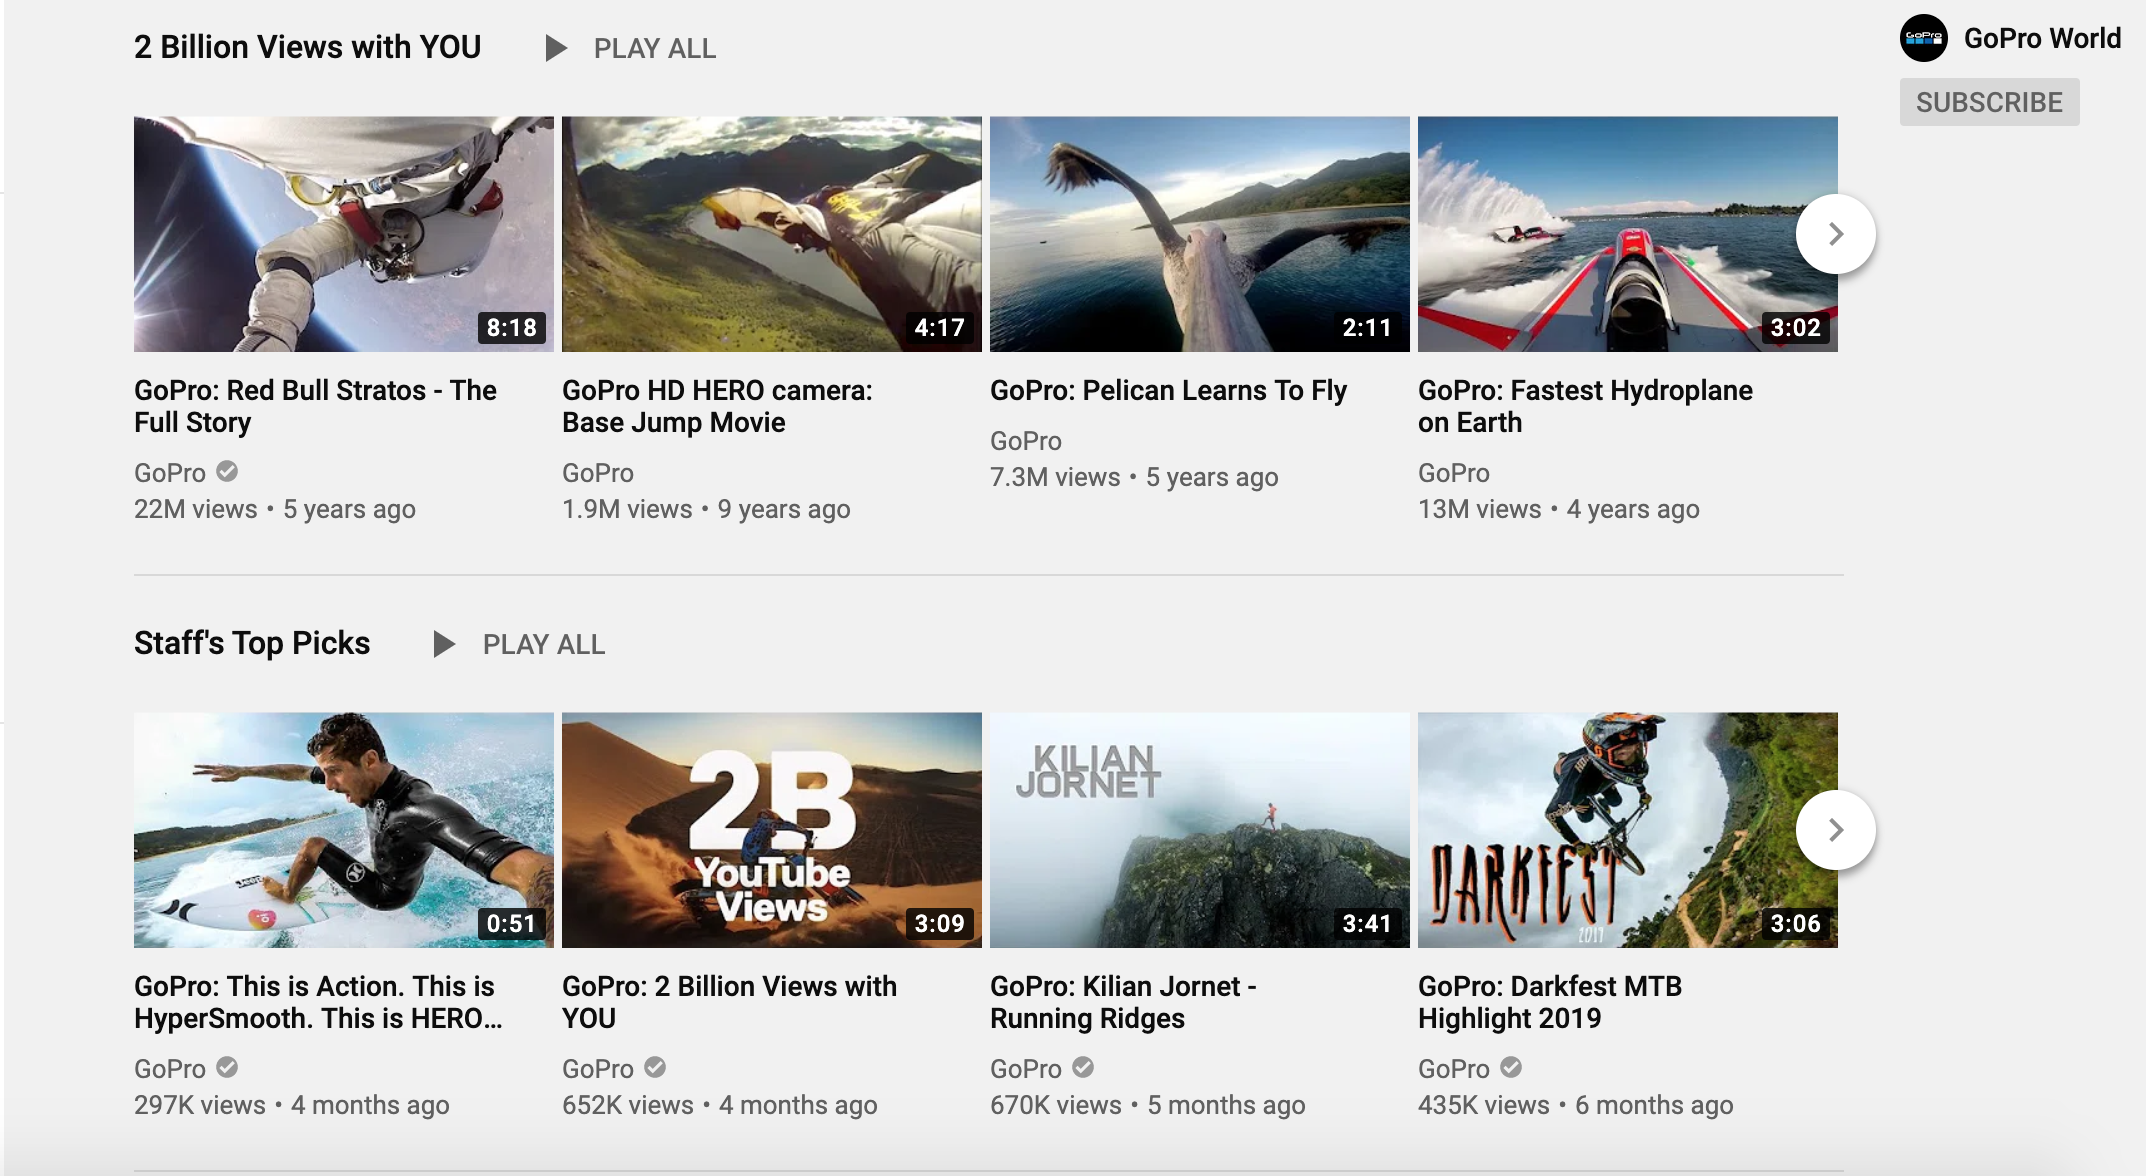This screenshot has height=1176, width=2146.
Task: Click '13M views • 4 years ago' text
Action: [1559, 509]
